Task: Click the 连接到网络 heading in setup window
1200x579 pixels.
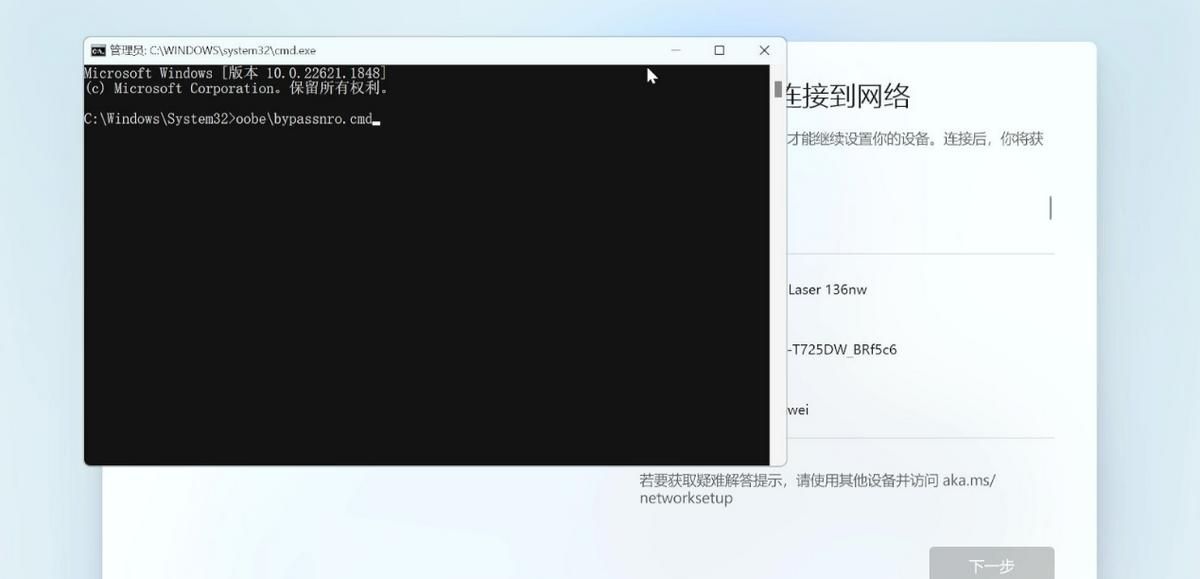Action: (848, 96)
